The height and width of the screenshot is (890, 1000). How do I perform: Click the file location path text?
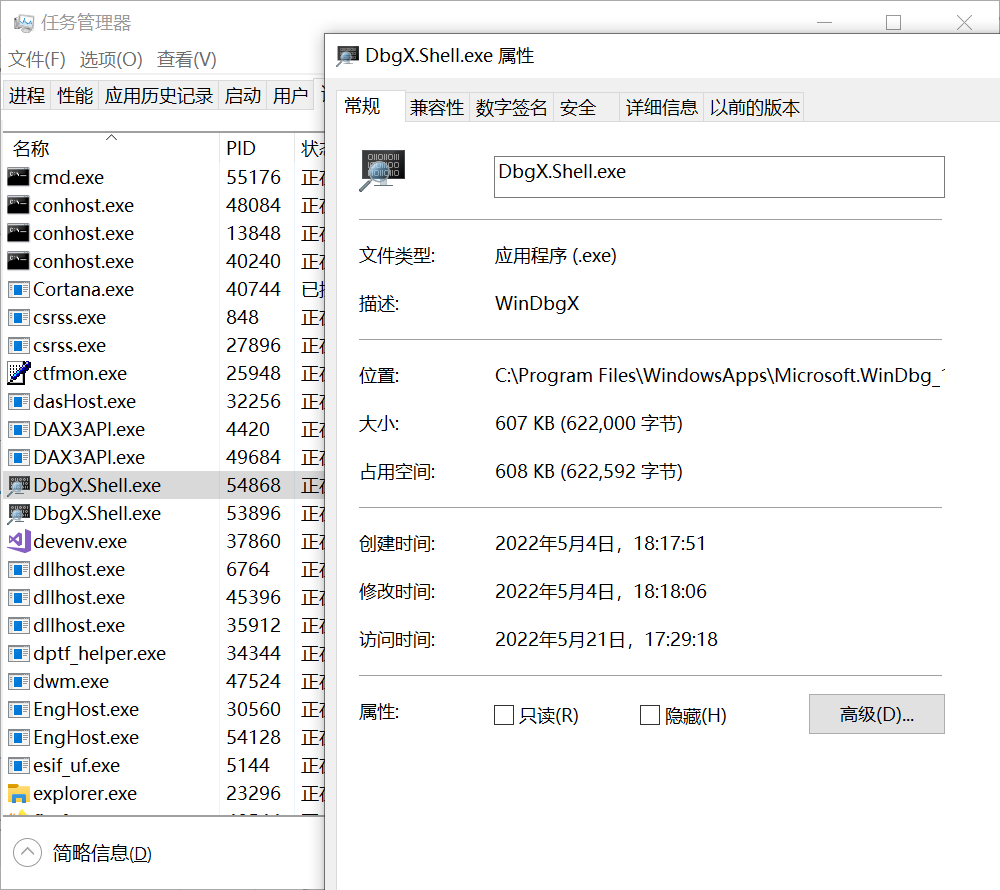click(x=719, y=376)
